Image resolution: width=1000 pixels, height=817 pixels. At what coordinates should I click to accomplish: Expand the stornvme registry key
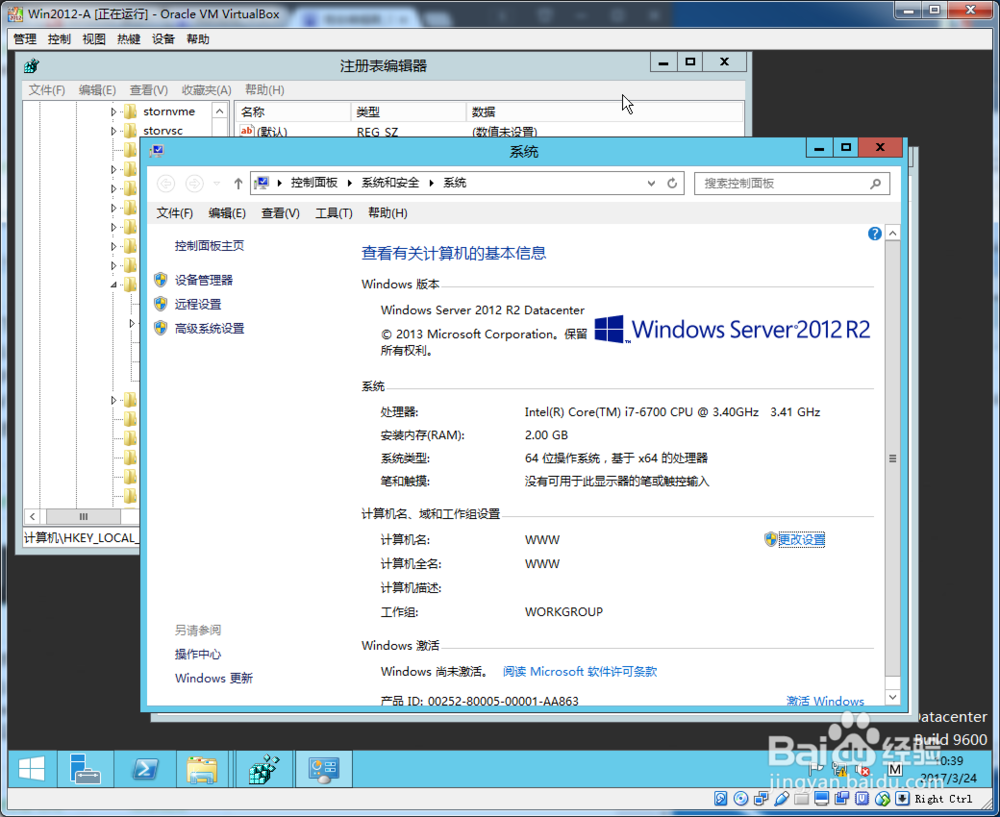coord(114,112)
